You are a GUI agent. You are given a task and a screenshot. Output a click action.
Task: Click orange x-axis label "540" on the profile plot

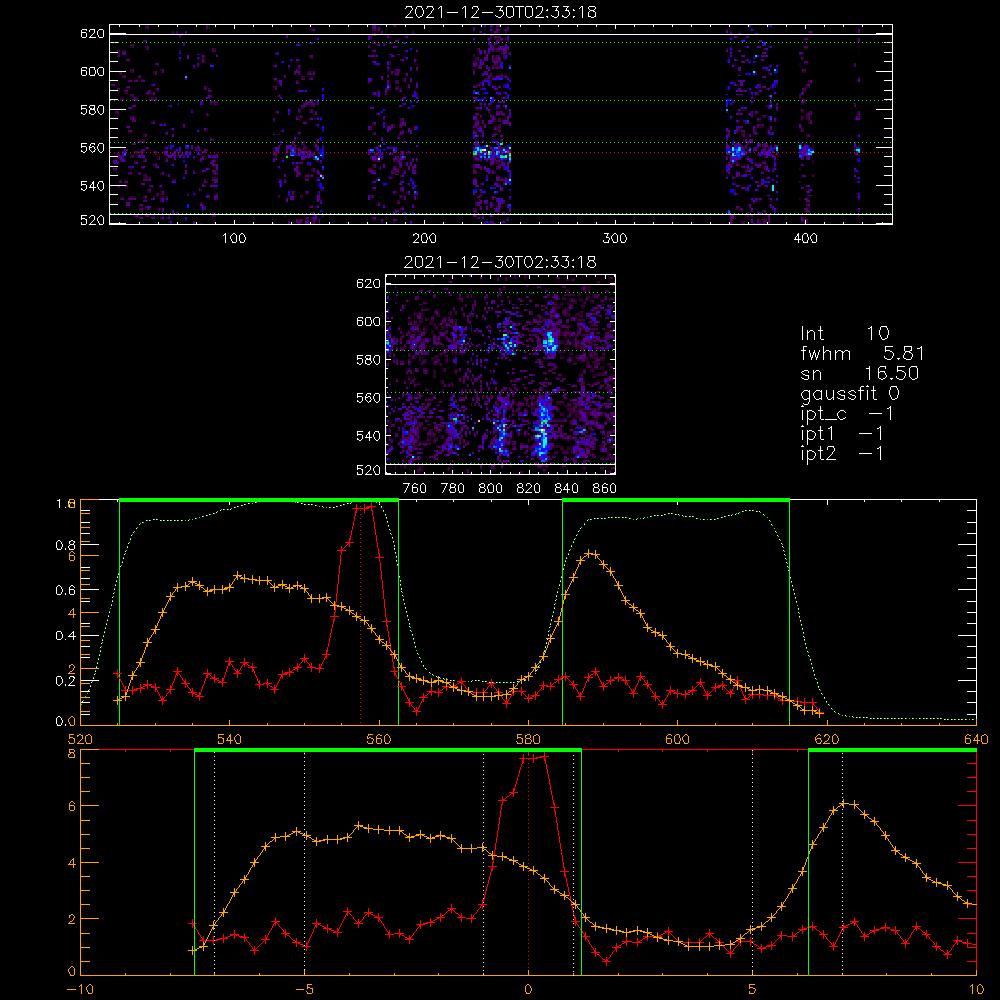(230, 739)
